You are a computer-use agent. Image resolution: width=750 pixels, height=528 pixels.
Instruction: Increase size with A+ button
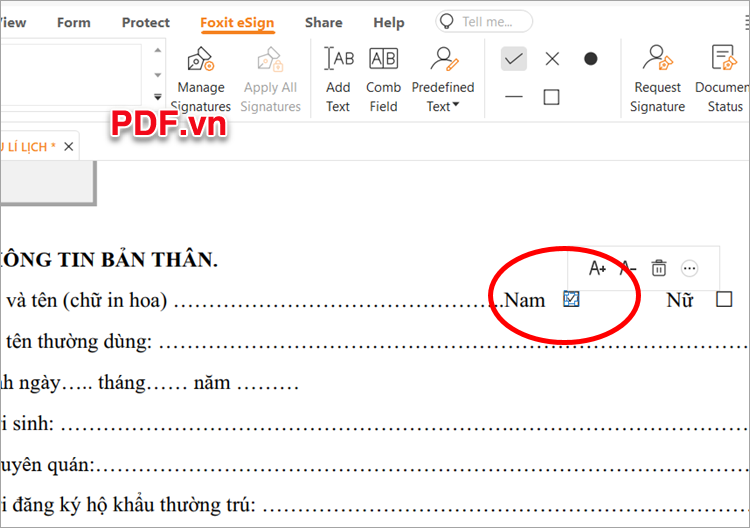pyautogui.click(x=597, y=268)
